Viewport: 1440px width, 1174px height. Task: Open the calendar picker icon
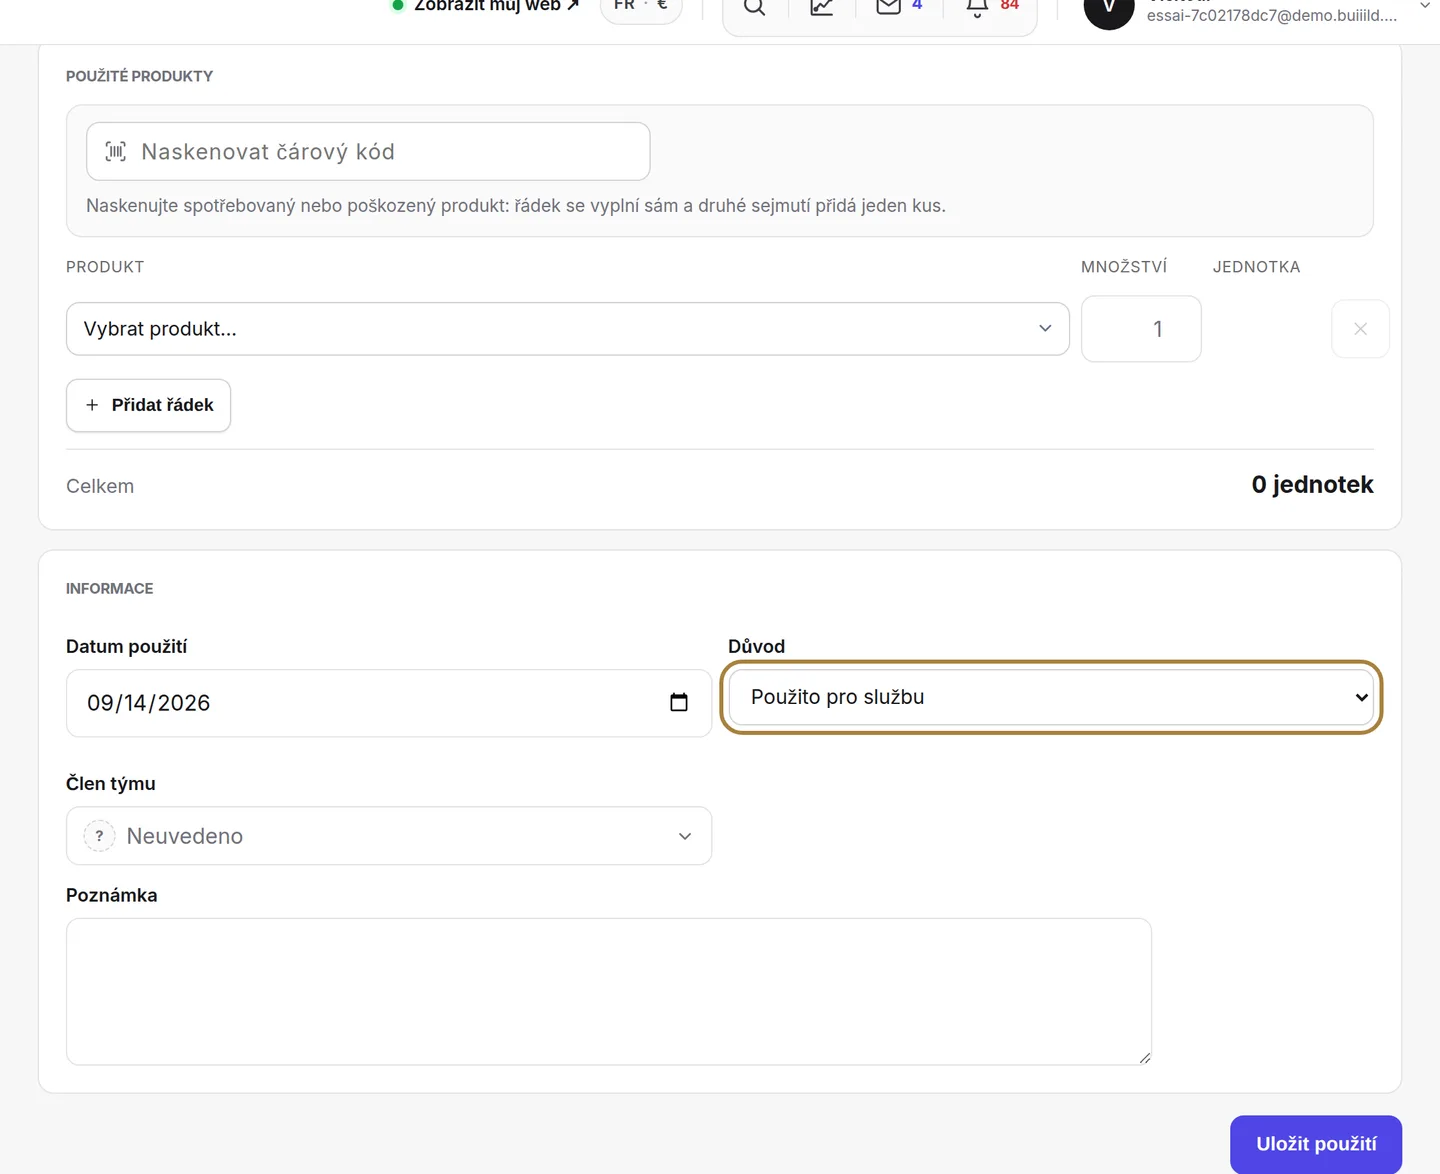click(679, 702)
